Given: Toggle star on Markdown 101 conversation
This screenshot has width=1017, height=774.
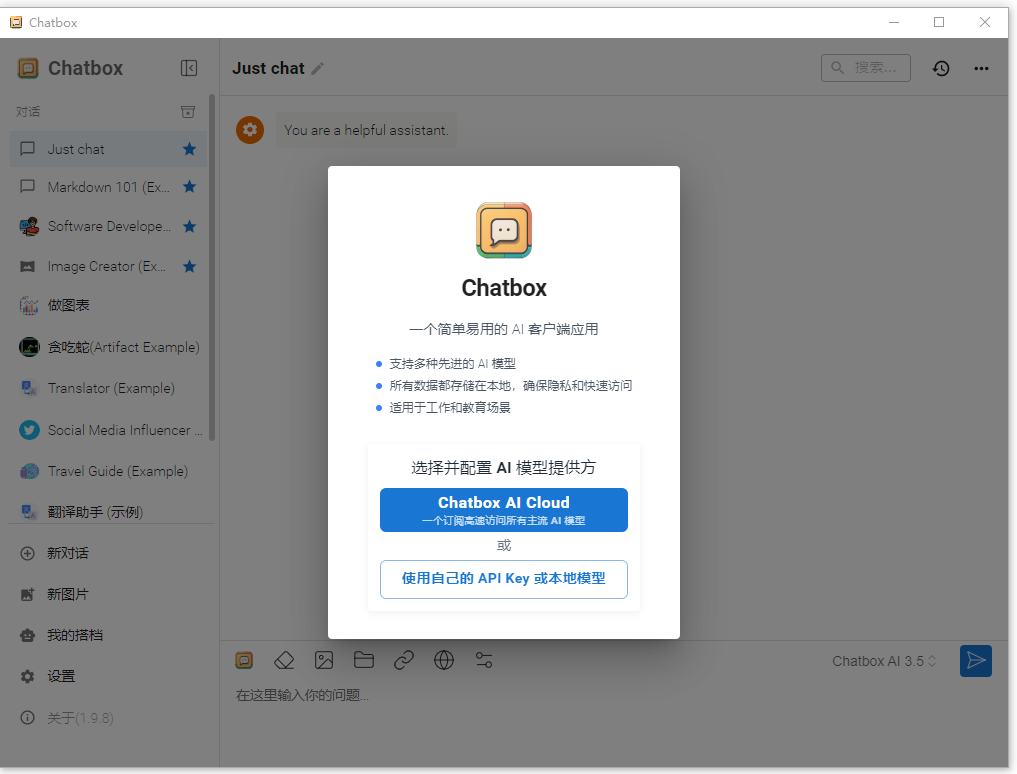Looking at the screenshot, I should pyautogui.click(x=189, y=187).
